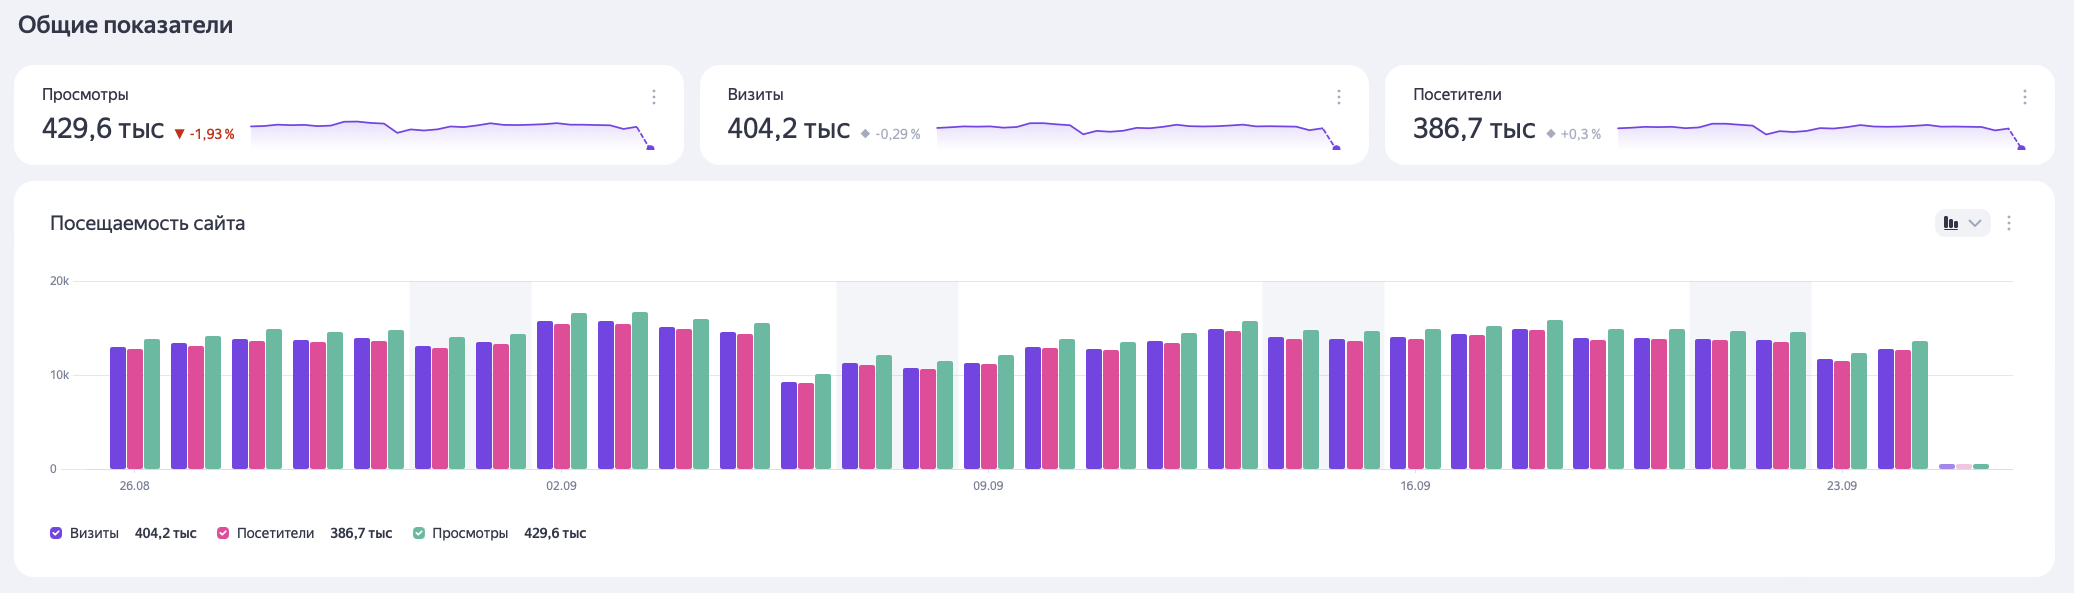Click the 16.09 axis date label
The height and width of the screenshot is (593, 2074).
coord(1415,486)
